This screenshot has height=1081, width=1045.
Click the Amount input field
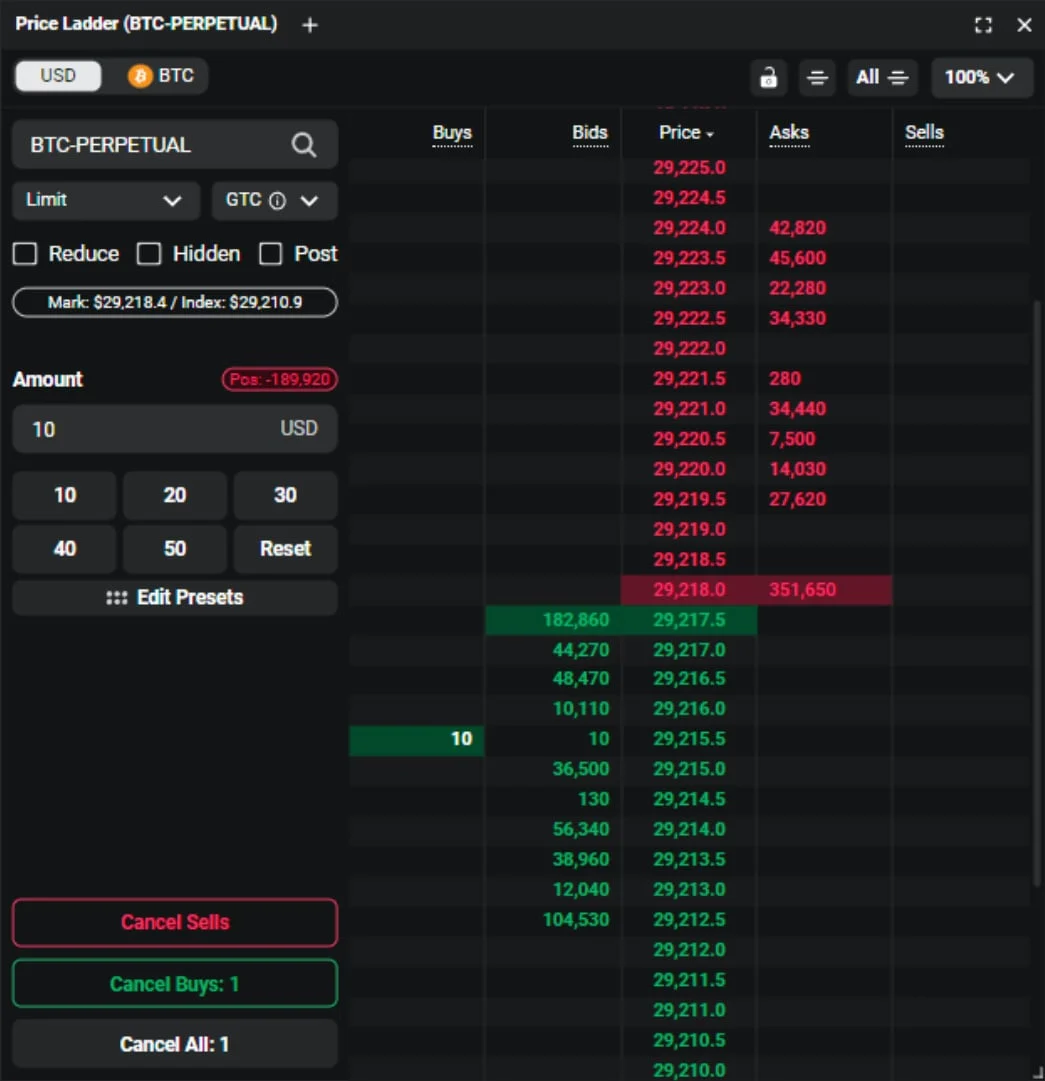point(175,429)
